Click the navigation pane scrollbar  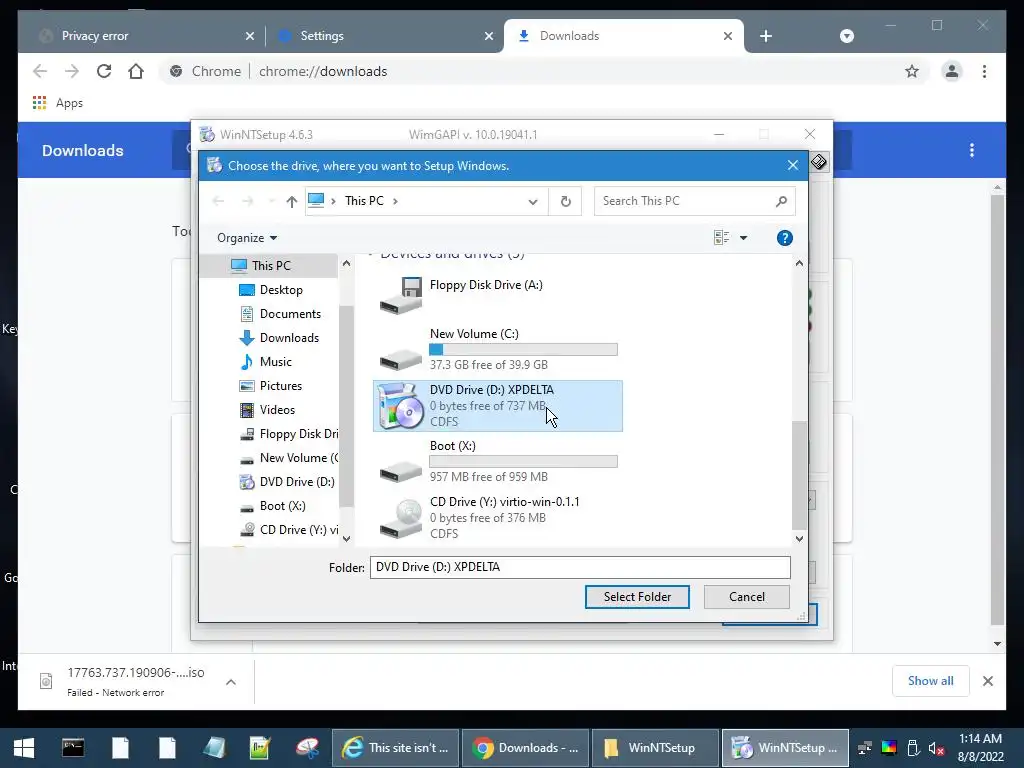click(x=346, y=405)
